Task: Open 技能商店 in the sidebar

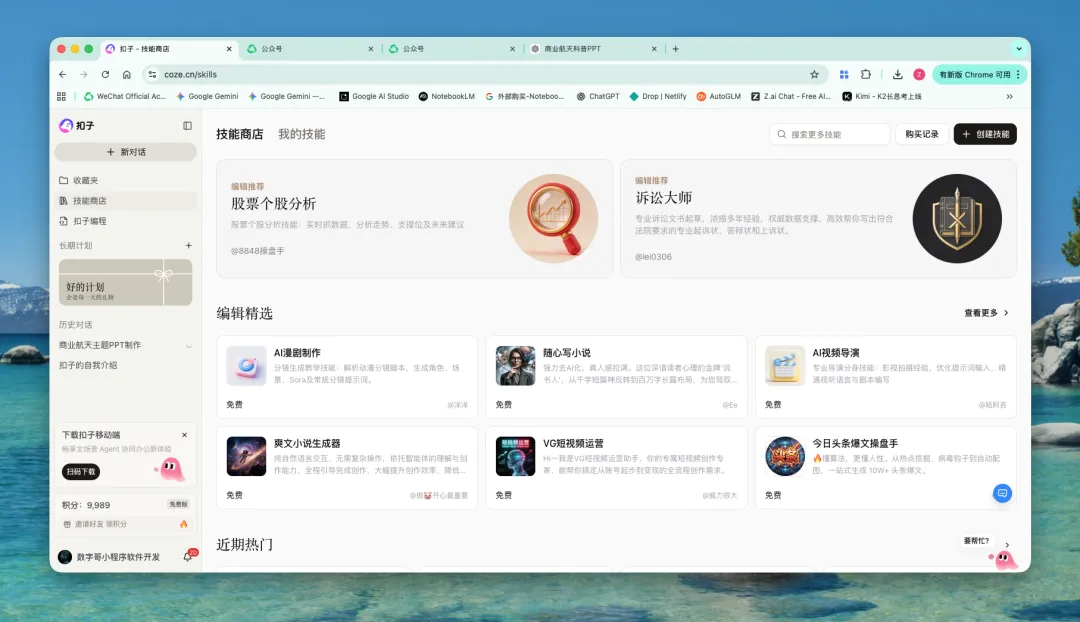Action: tap(125, 200)
